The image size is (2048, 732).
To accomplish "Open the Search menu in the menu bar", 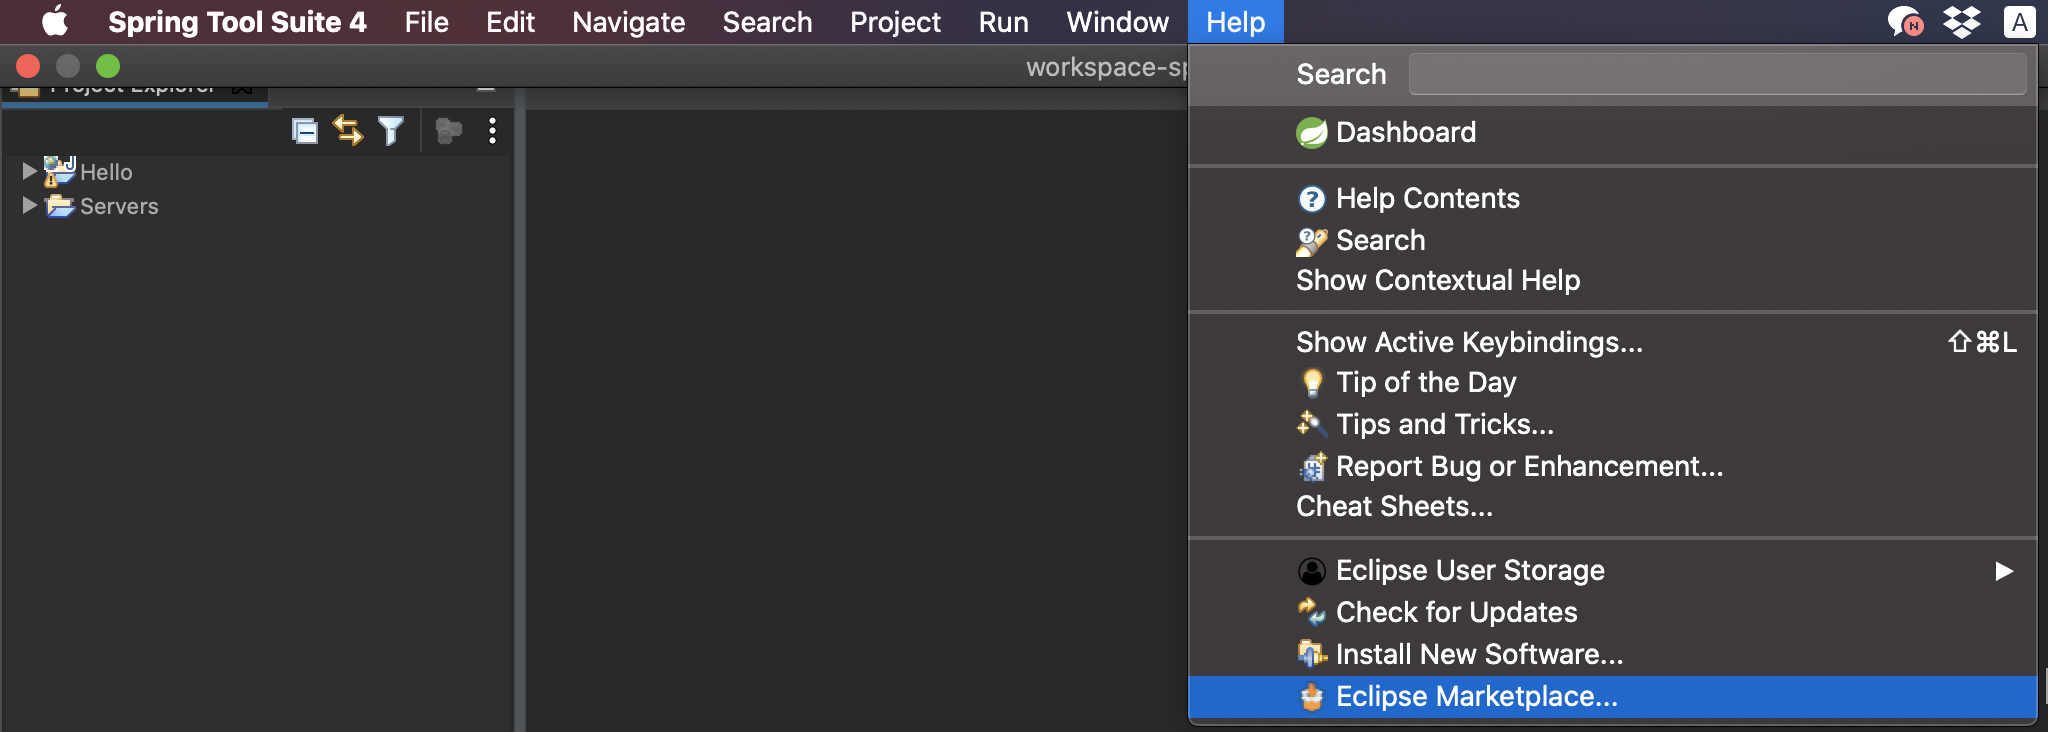I will click(767, 22).
